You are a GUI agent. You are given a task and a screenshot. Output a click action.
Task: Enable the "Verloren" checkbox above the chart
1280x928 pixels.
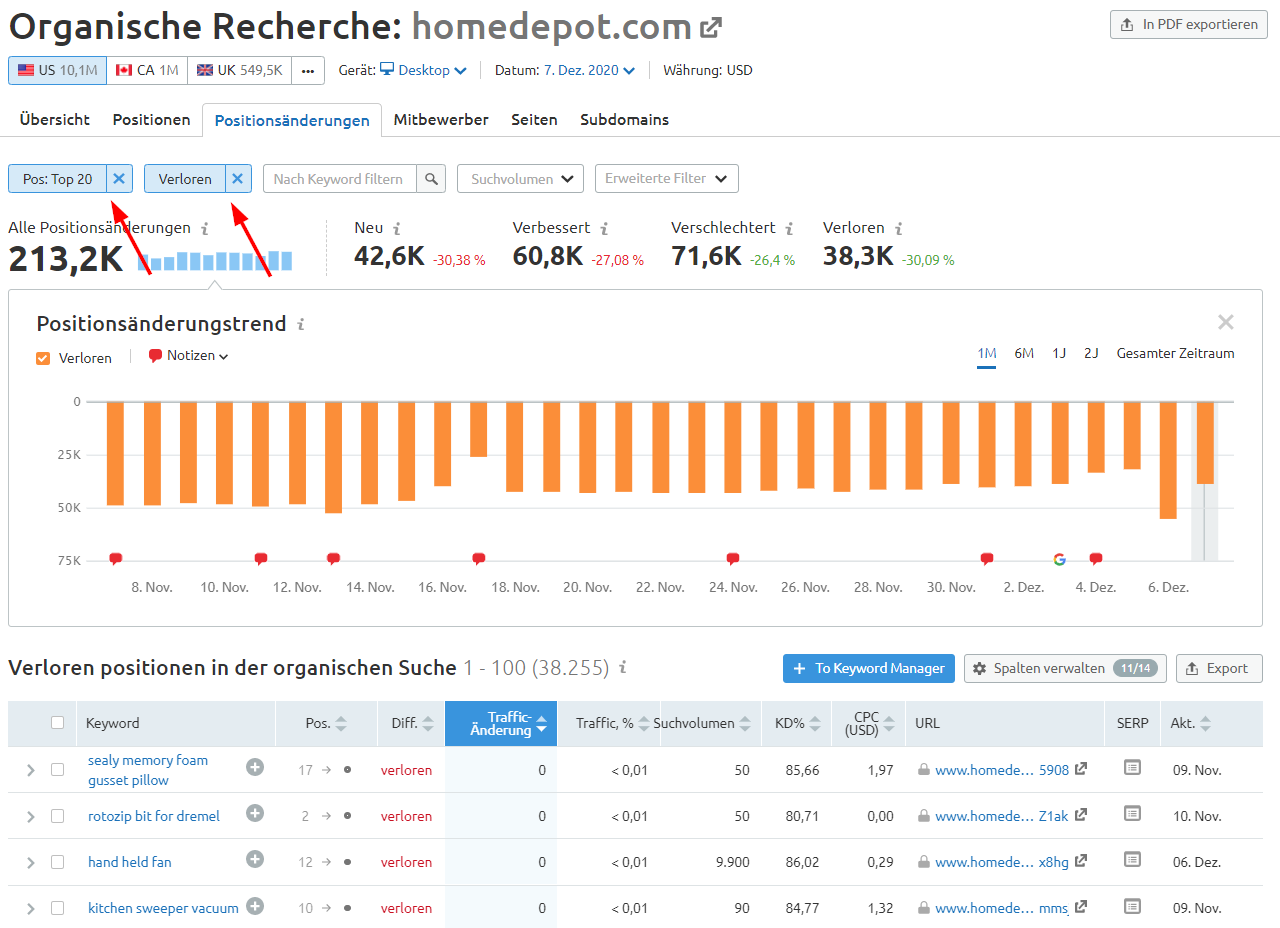42,357
